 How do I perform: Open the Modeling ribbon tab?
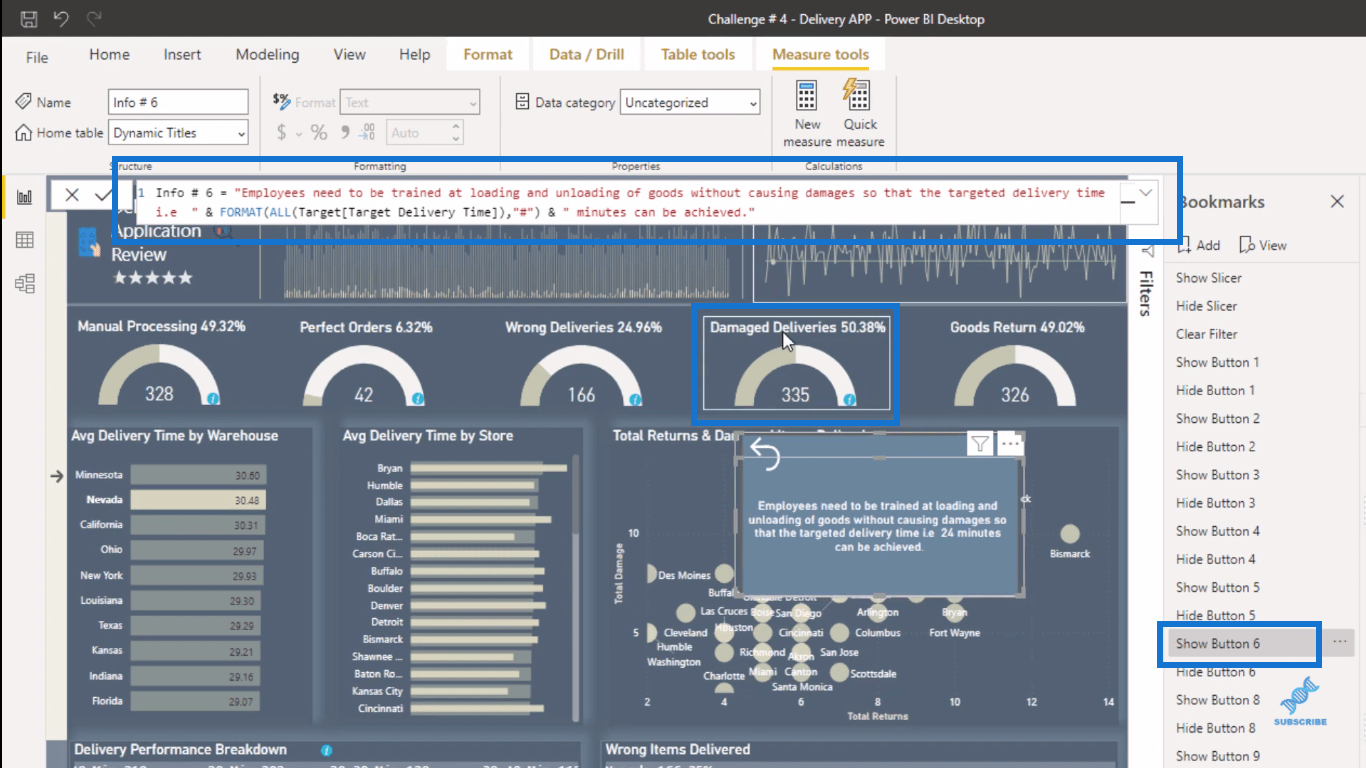coord(267,55)
